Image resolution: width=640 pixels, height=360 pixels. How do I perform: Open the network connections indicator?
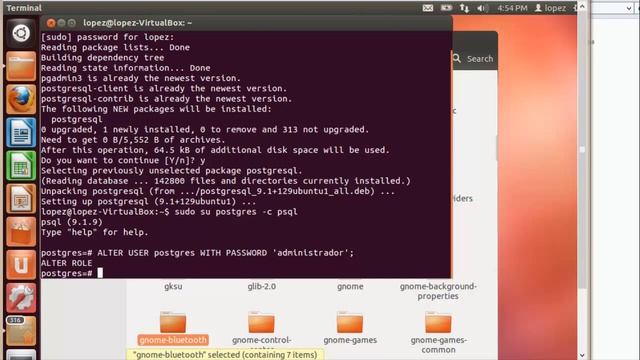[464, 8]
